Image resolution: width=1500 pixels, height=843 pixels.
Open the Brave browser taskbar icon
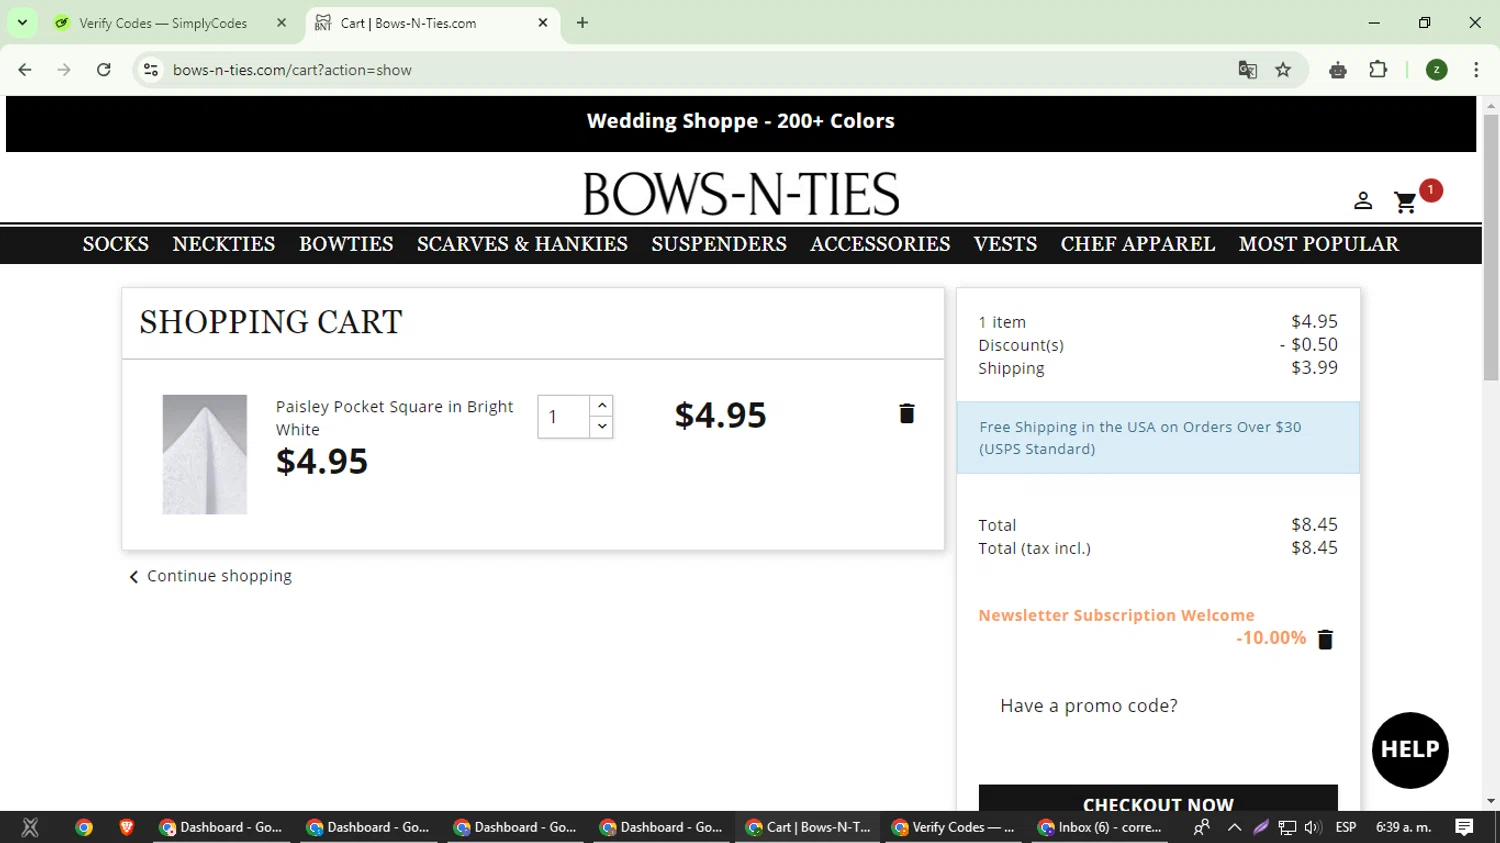pyautogui.click(x=126, y=827)
